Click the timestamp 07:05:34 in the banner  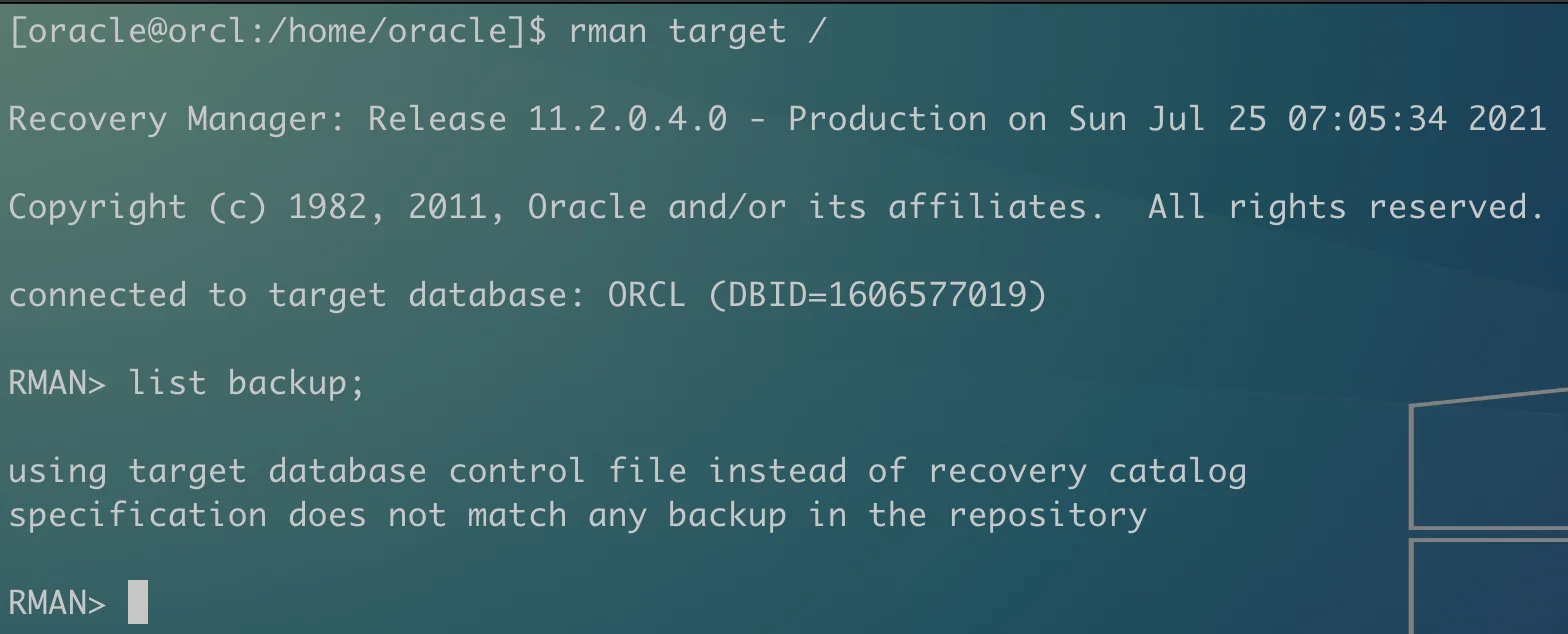1367,119
